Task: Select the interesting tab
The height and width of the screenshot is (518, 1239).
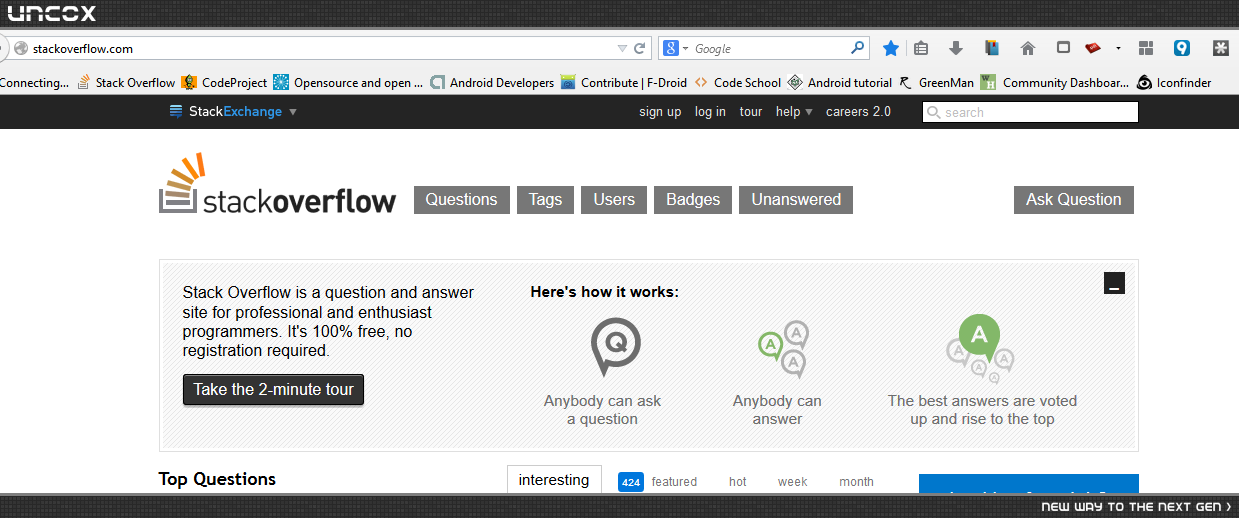Action: coord(554,480)
